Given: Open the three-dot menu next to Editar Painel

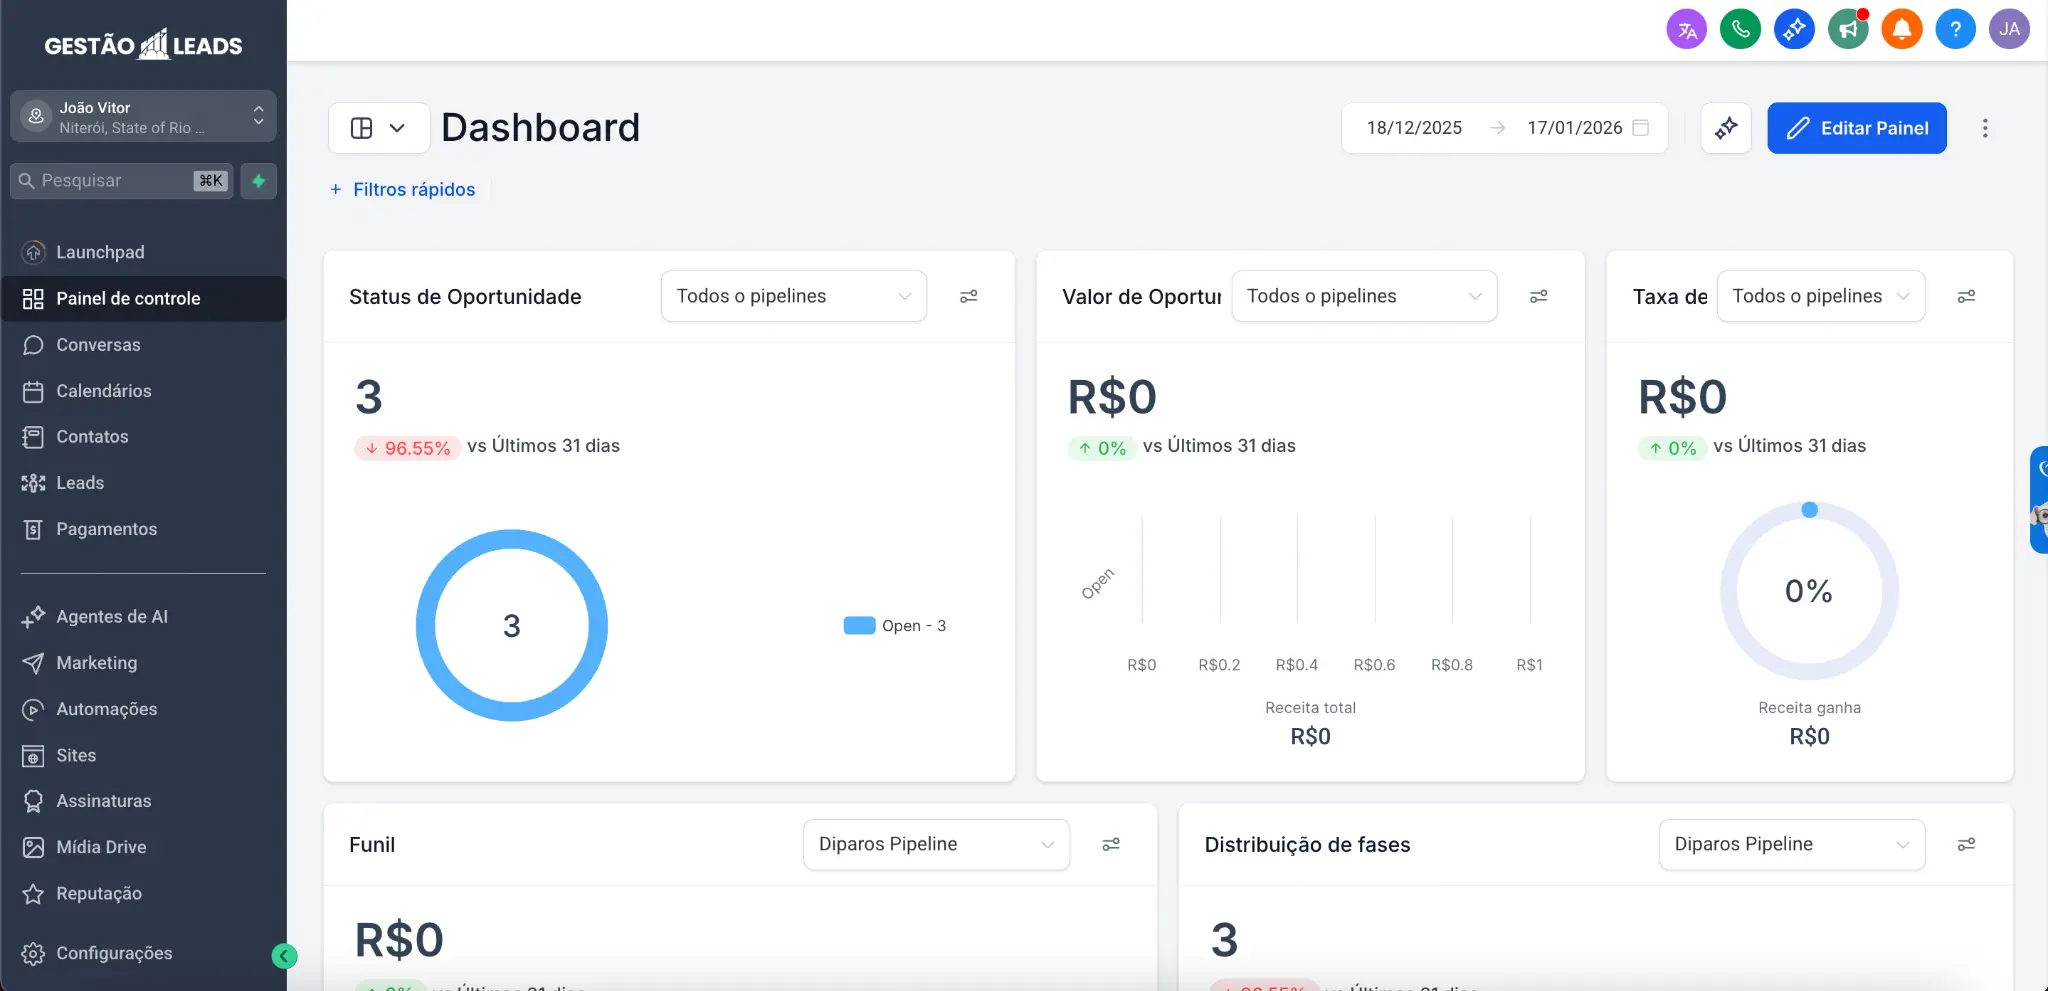Looking at the screenshot, I should (x=1984, y=128).
